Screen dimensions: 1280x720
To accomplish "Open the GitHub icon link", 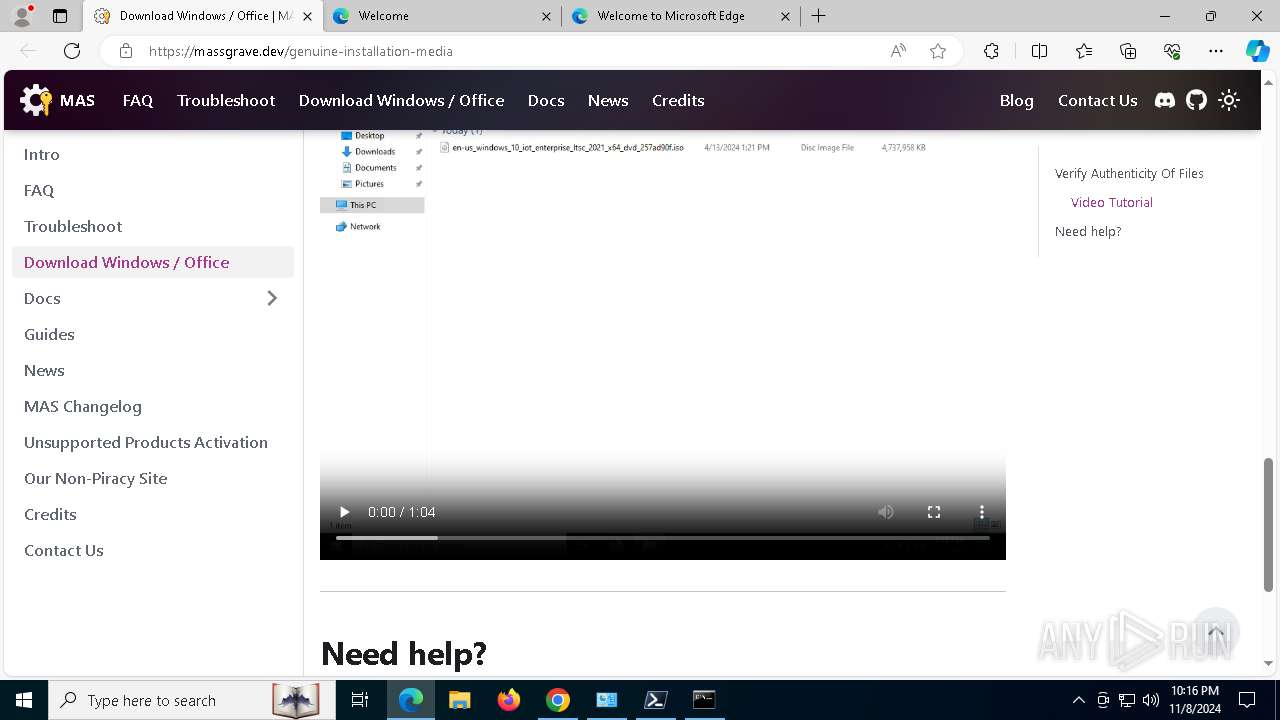I will click(x=1197, y=100).
